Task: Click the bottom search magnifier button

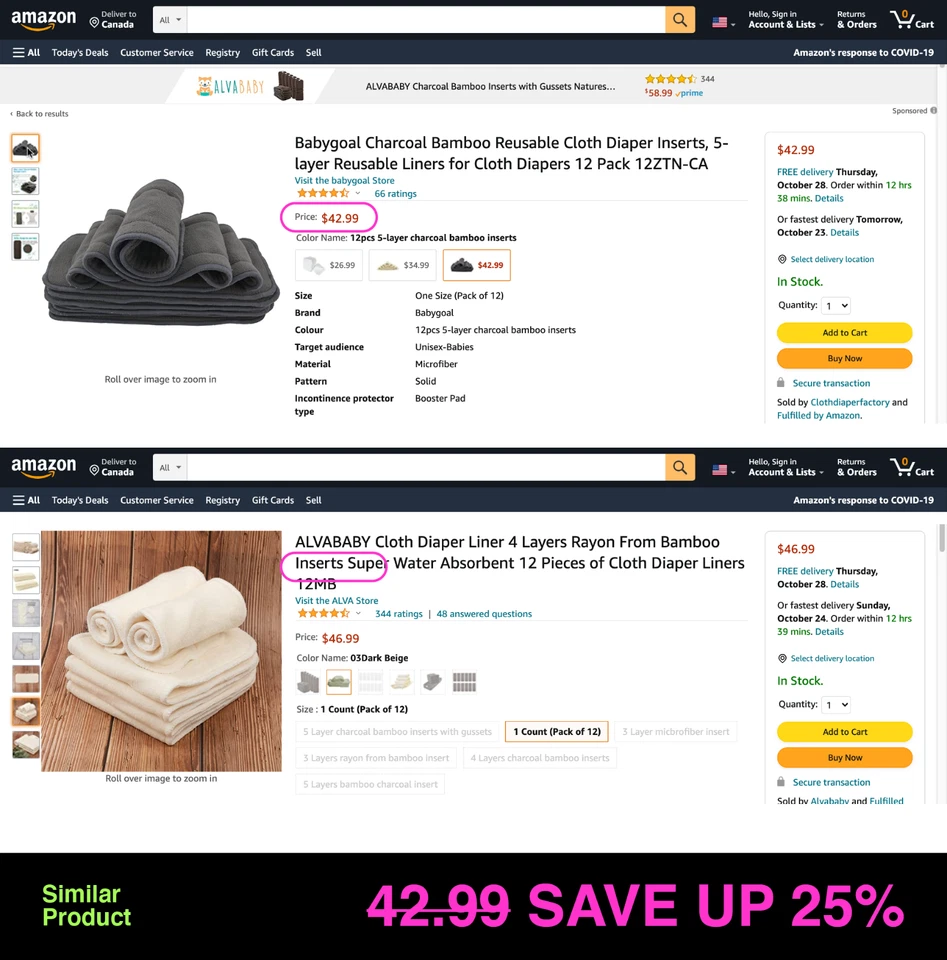Action: (679, 467)
